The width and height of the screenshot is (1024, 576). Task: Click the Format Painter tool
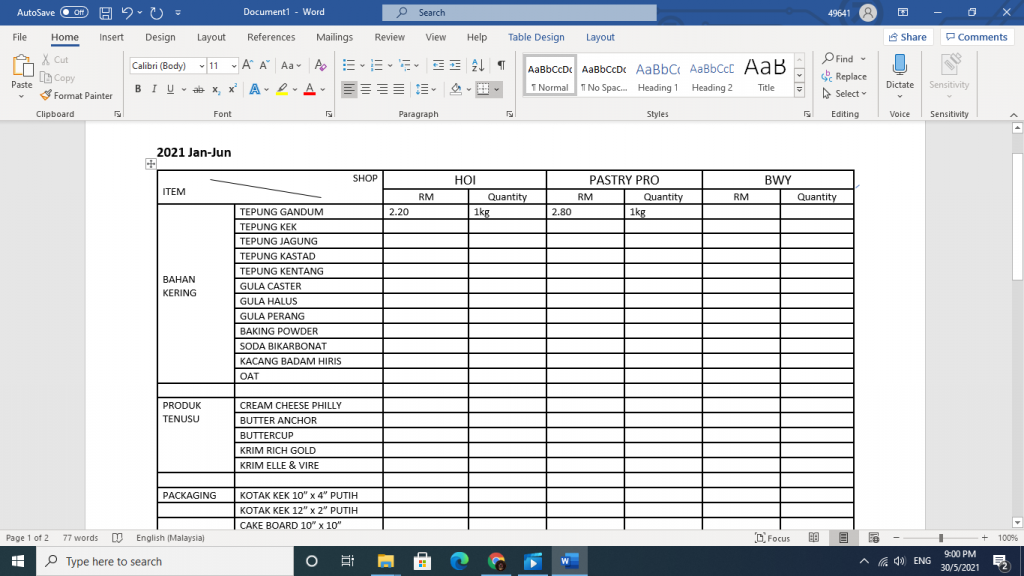77,96
